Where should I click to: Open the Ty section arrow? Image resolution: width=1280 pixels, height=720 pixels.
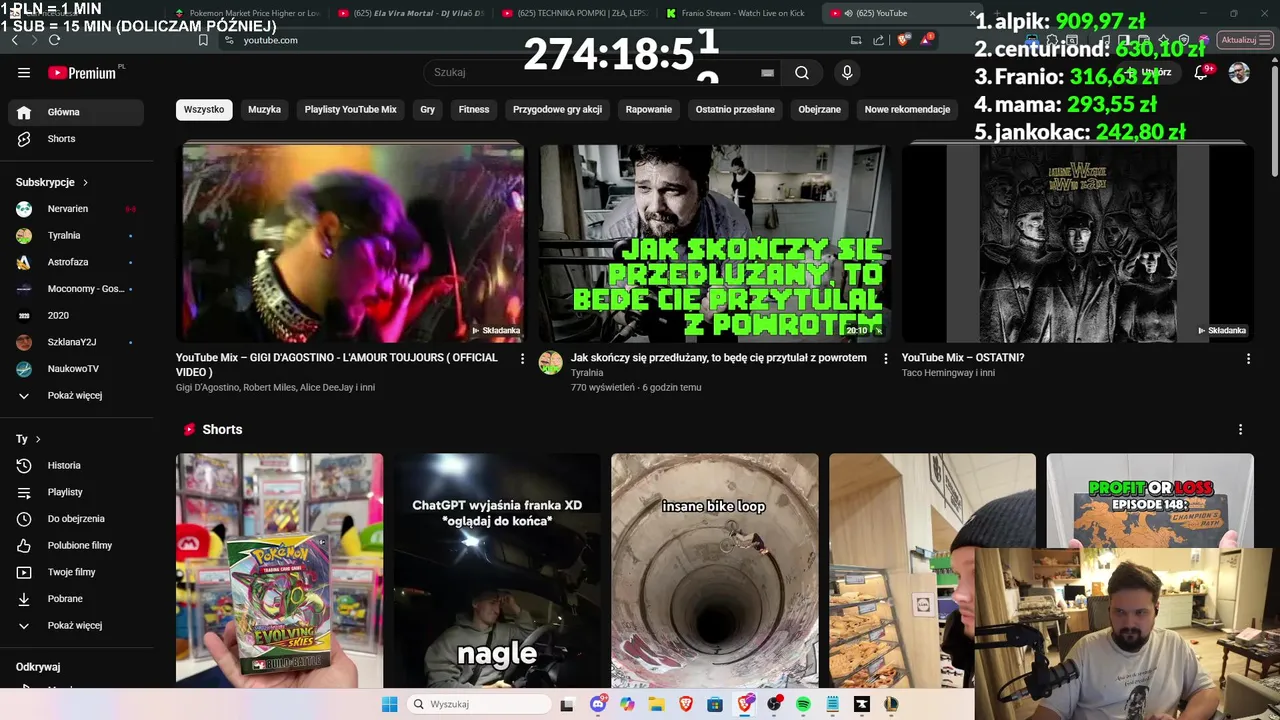(x=38, y=439)
